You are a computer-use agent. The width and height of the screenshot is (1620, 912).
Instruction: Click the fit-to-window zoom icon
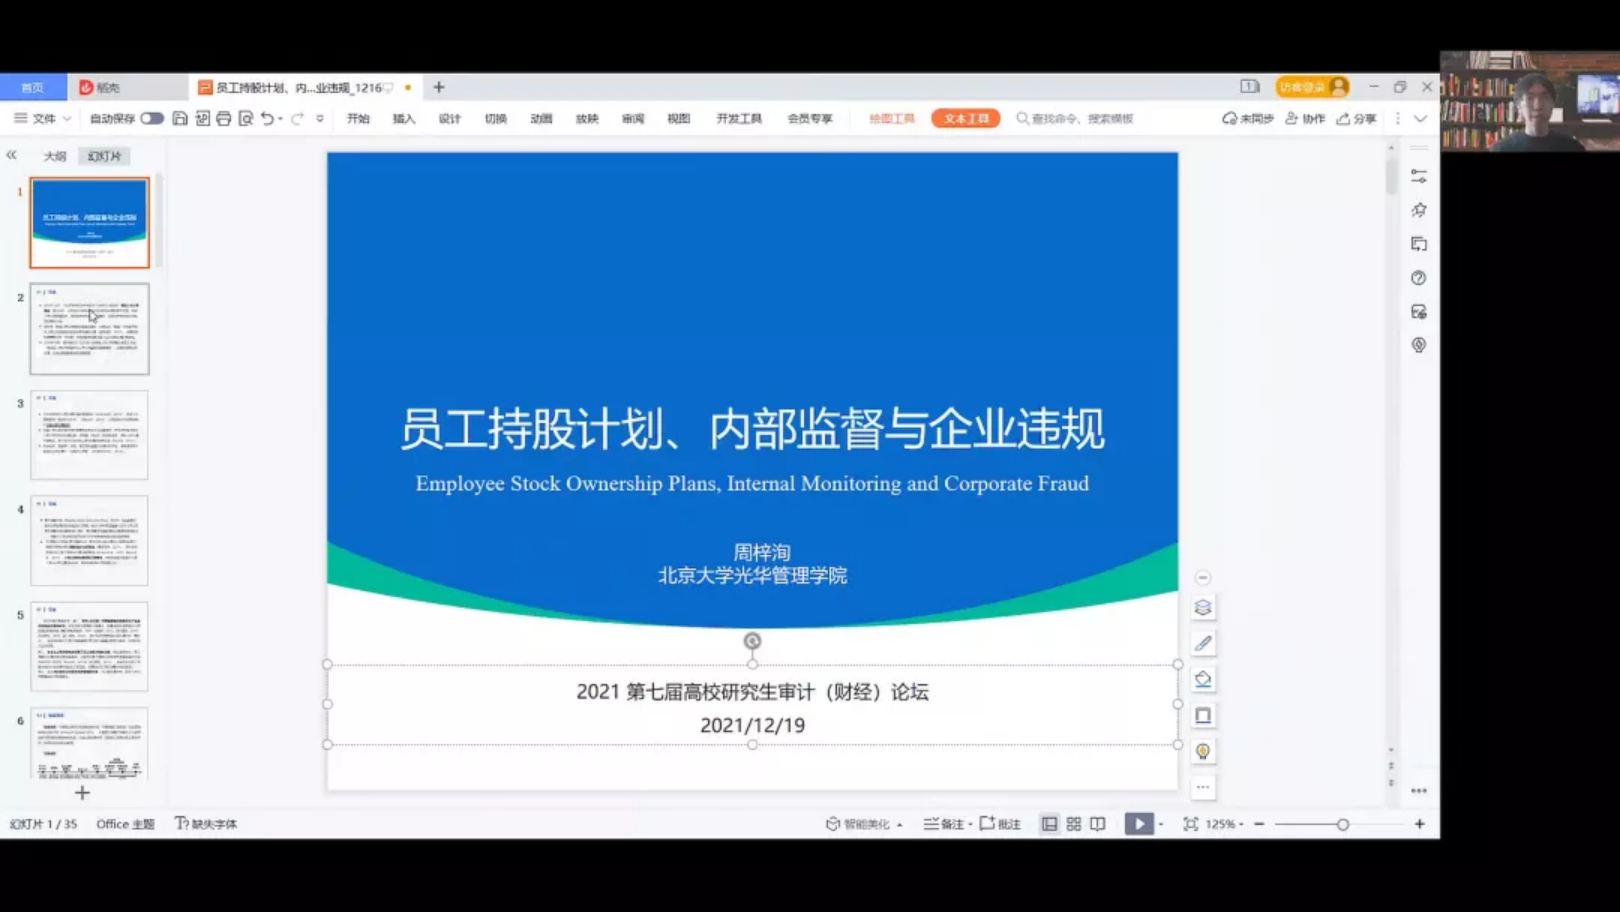tap(1190, 824)
